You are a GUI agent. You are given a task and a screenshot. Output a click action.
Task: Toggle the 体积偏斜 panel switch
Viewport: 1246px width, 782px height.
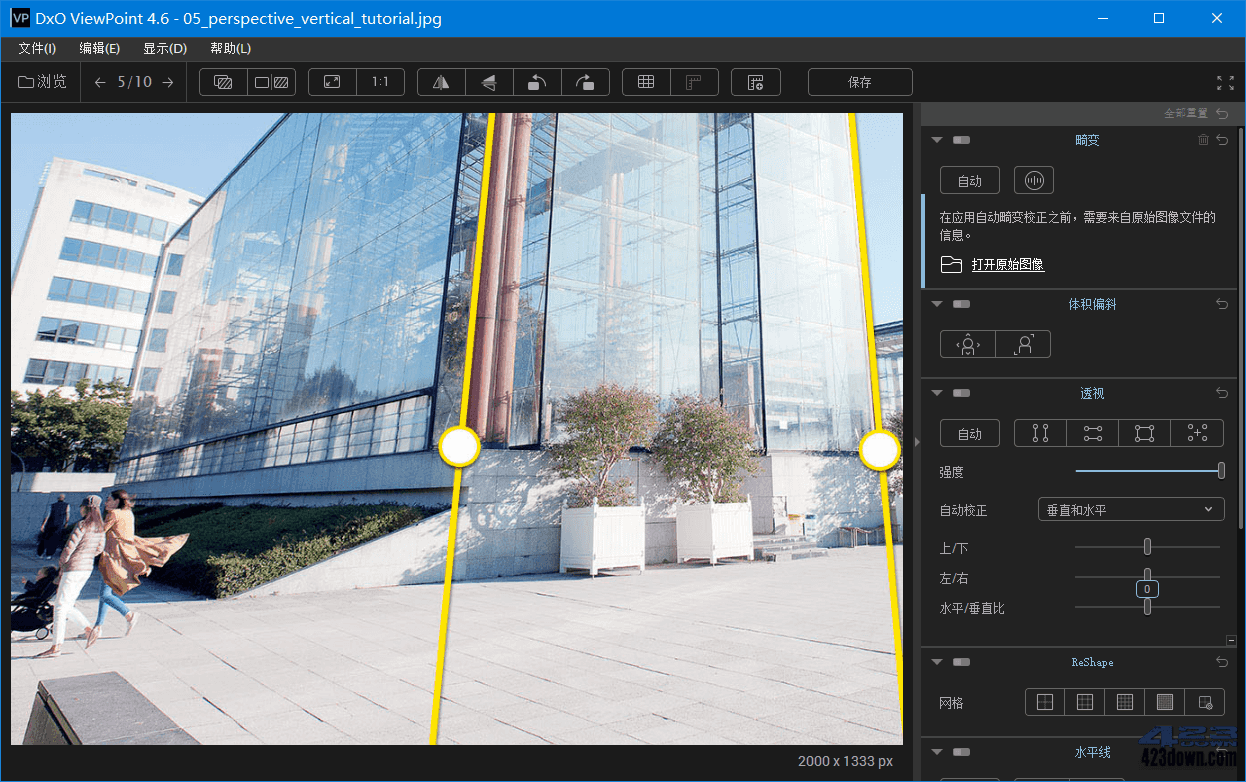click(x=961, y=304)
